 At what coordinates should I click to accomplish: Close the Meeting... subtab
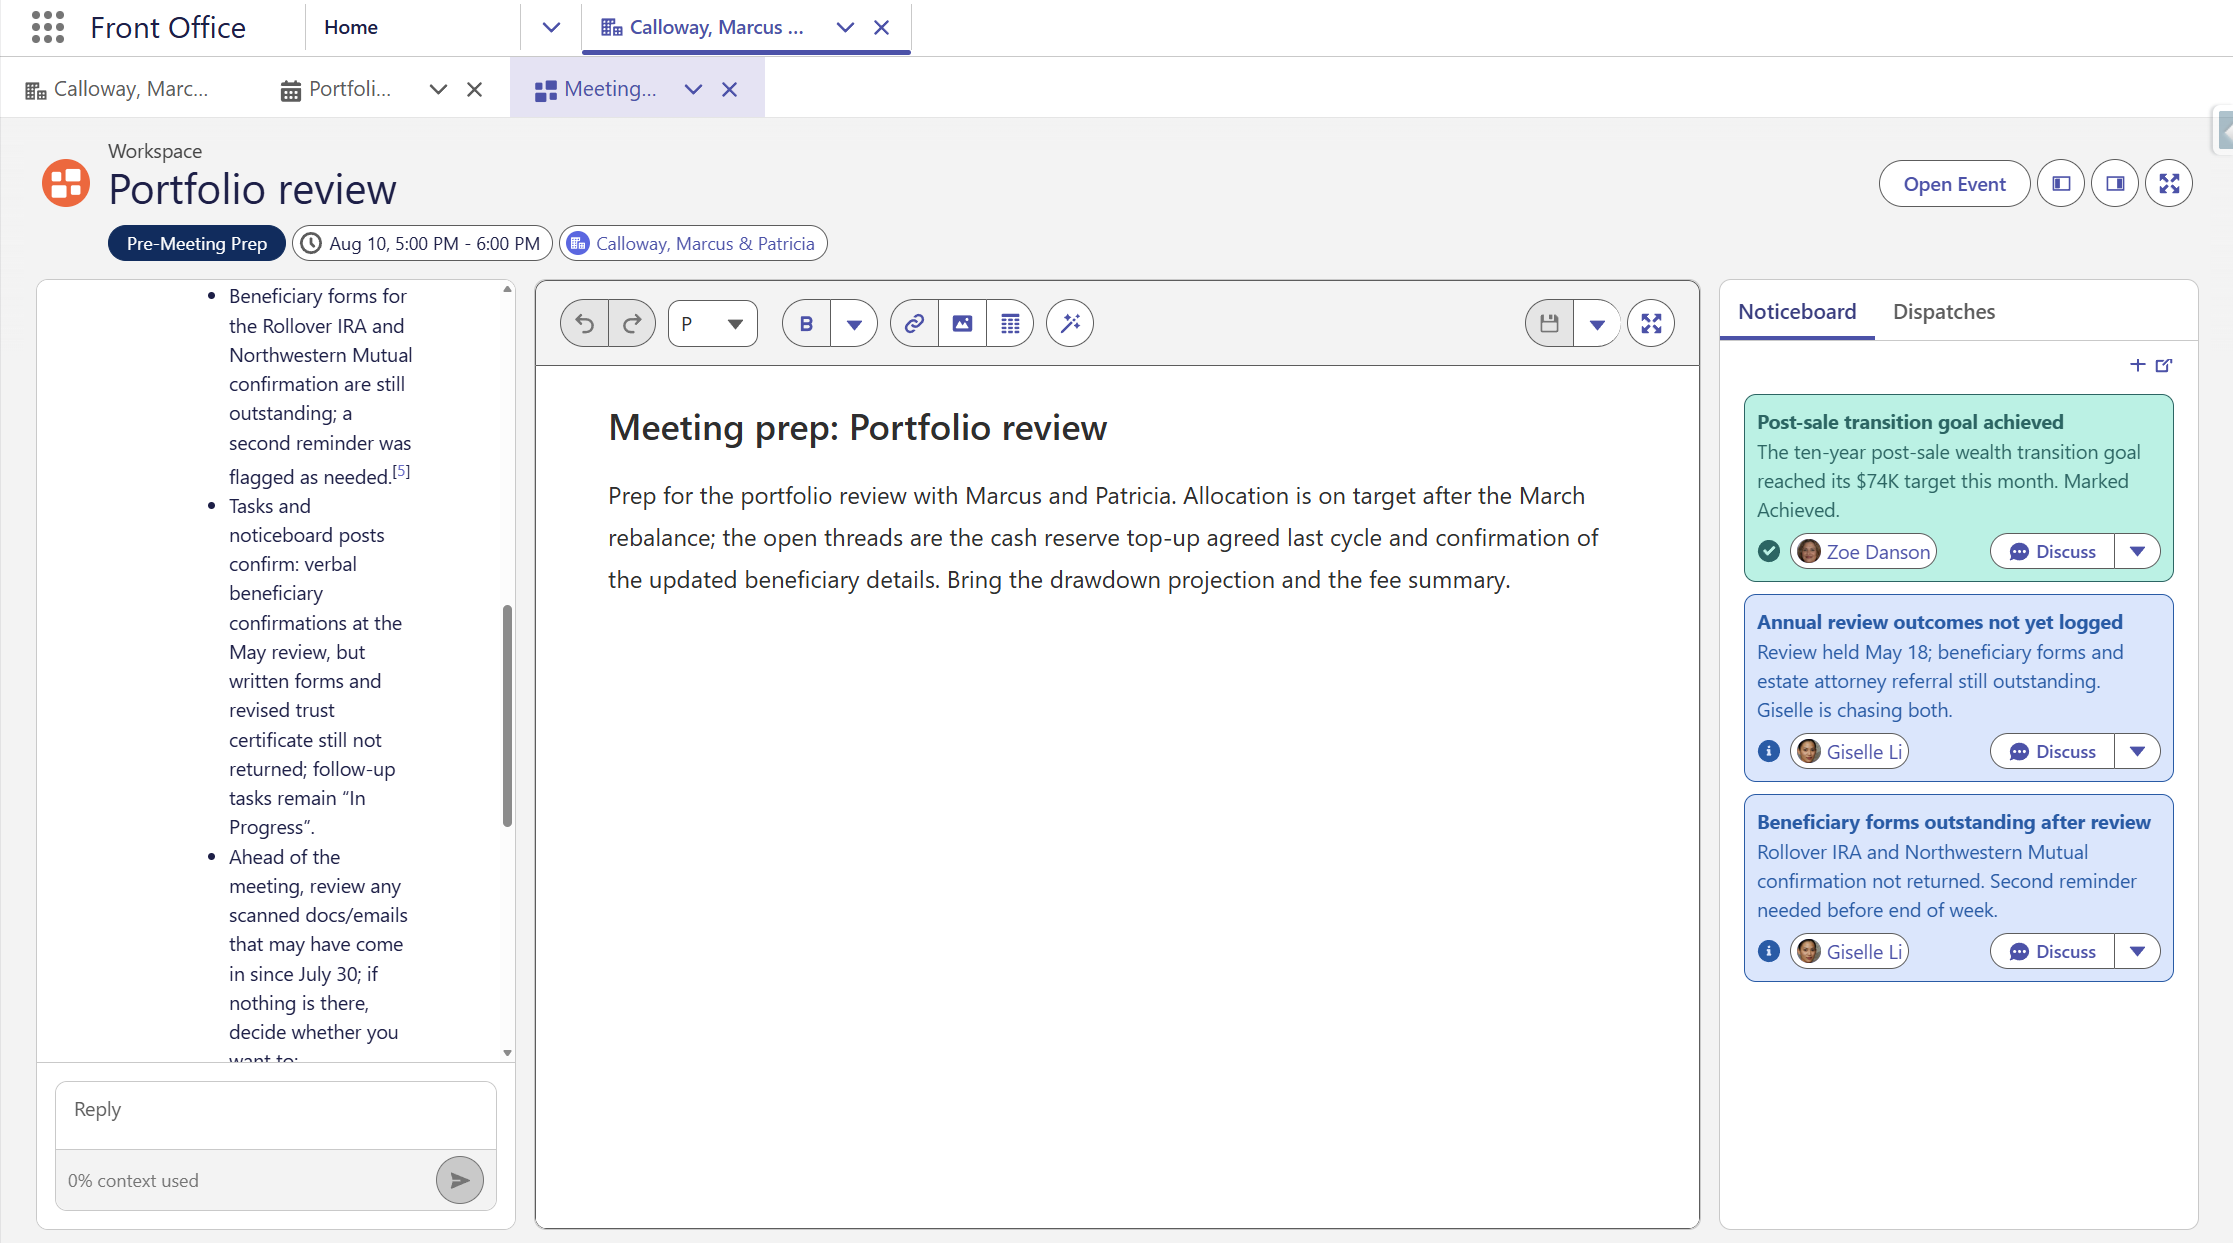[x=730, y=89]
